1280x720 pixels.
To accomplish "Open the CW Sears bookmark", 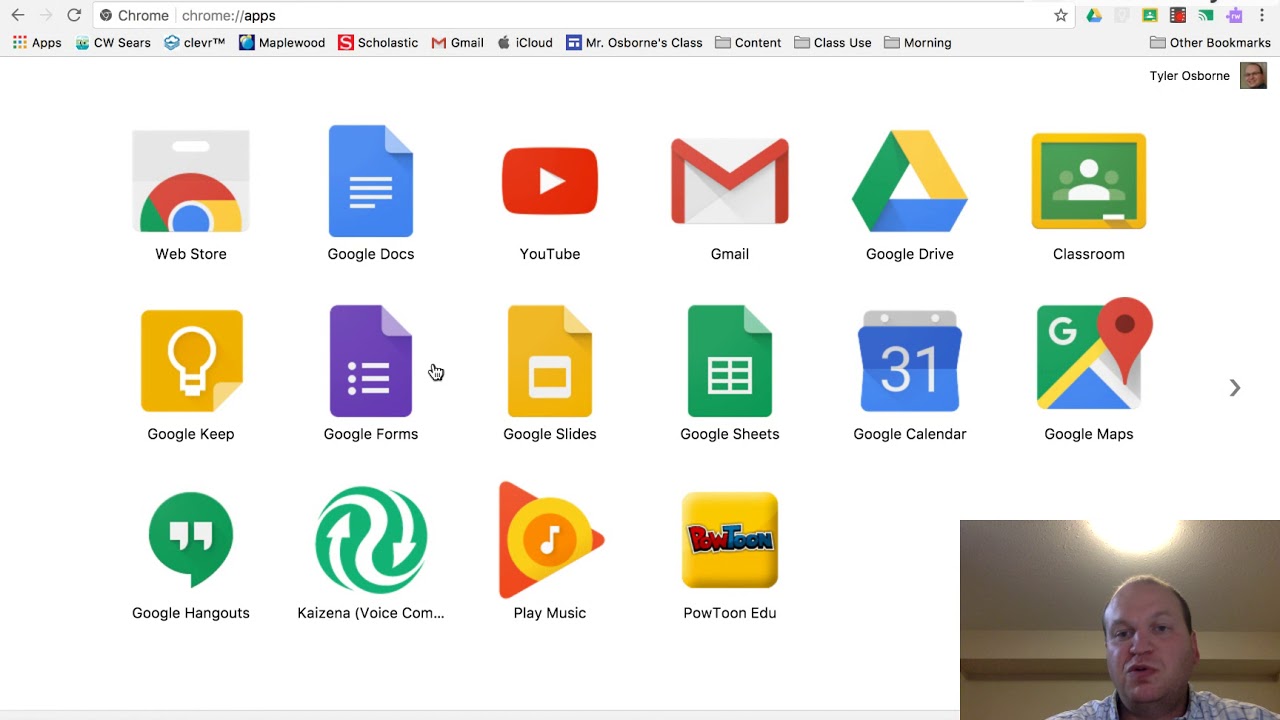I will 113,43.
